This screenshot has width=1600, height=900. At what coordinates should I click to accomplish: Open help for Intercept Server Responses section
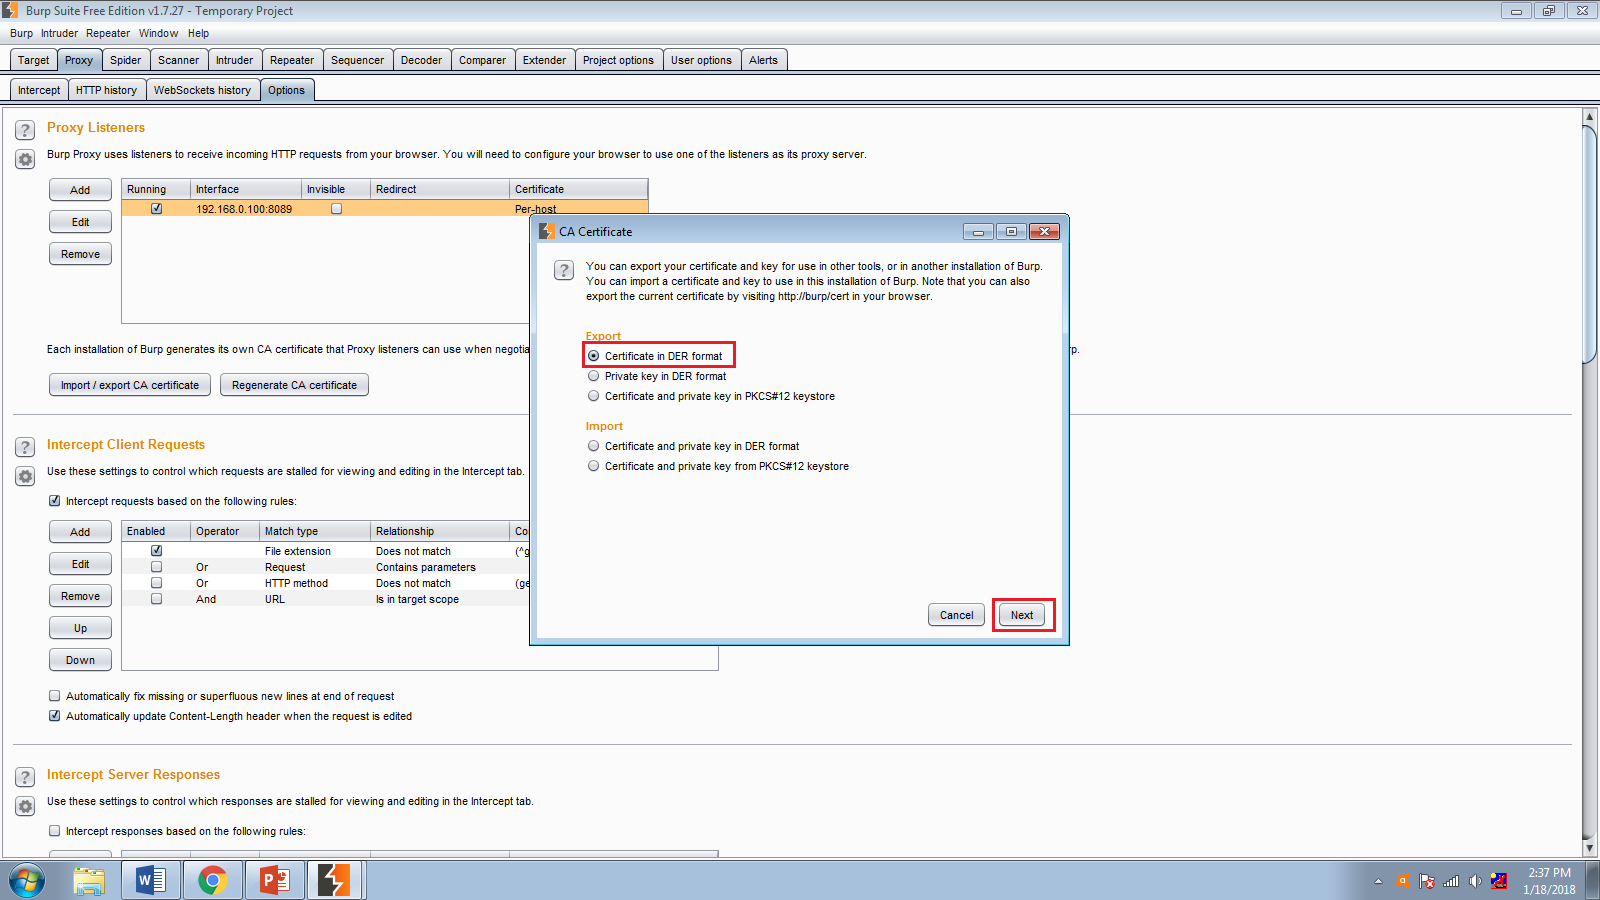tap(25, 777)
